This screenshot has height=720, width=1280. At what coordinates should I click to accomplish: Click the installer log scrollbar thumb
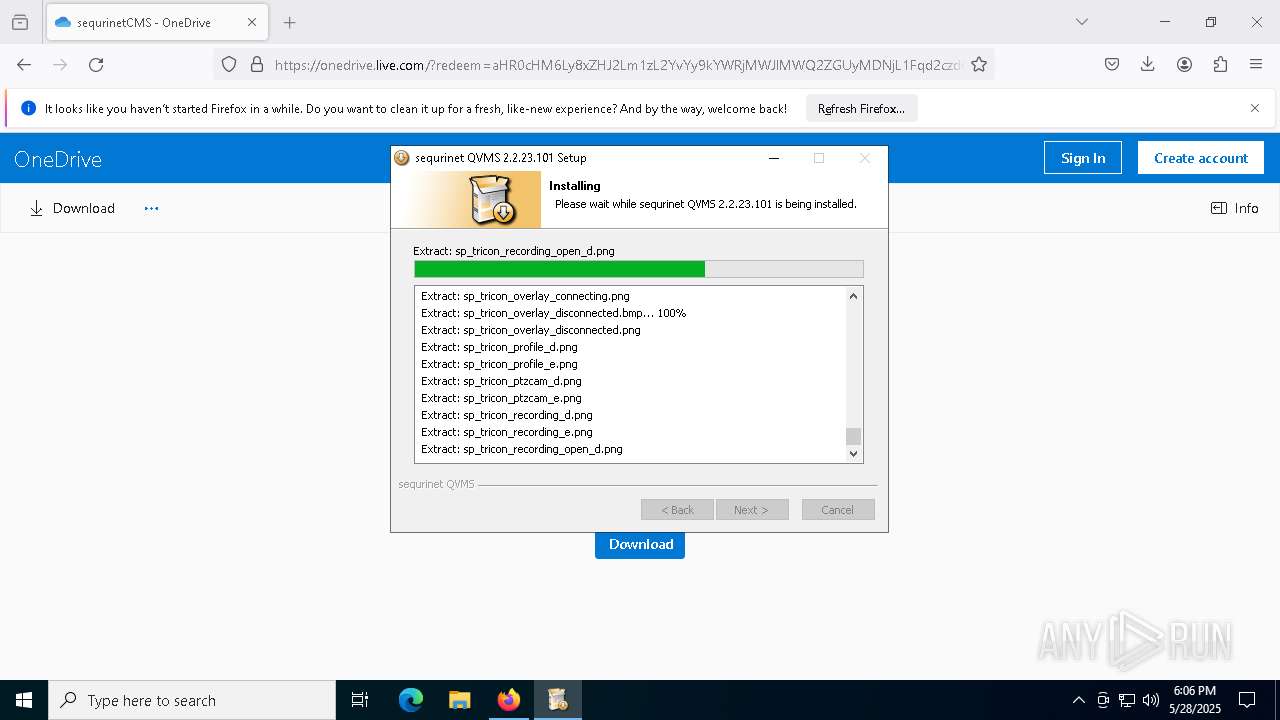click(x=853, y=436)
